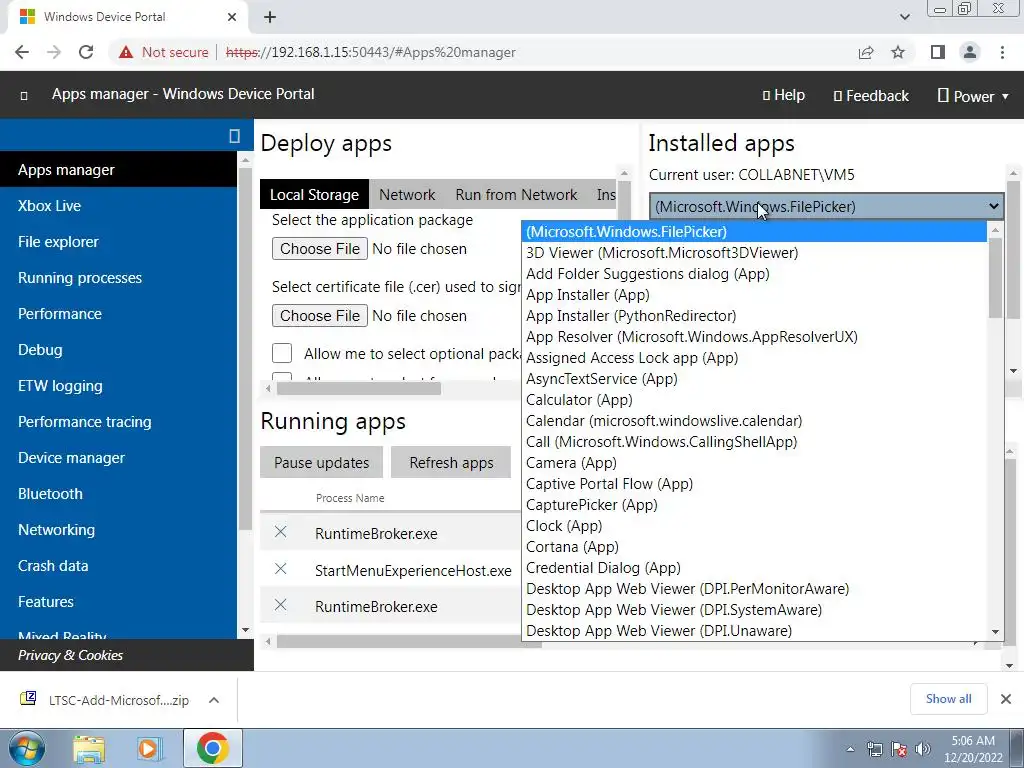This screenshot has width=1024, height=768.
Task: Terminate StartMenuExperienceHost.exe with its X
Action: coord(281,569)
